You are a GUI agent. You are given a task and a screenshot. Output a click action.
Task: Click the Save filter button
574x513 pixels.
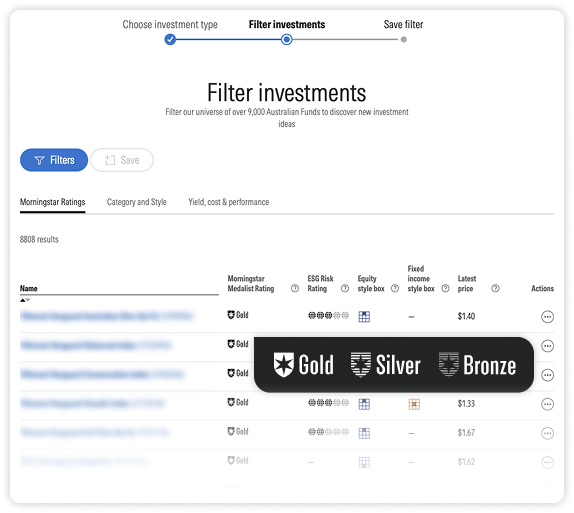[122, 160]
